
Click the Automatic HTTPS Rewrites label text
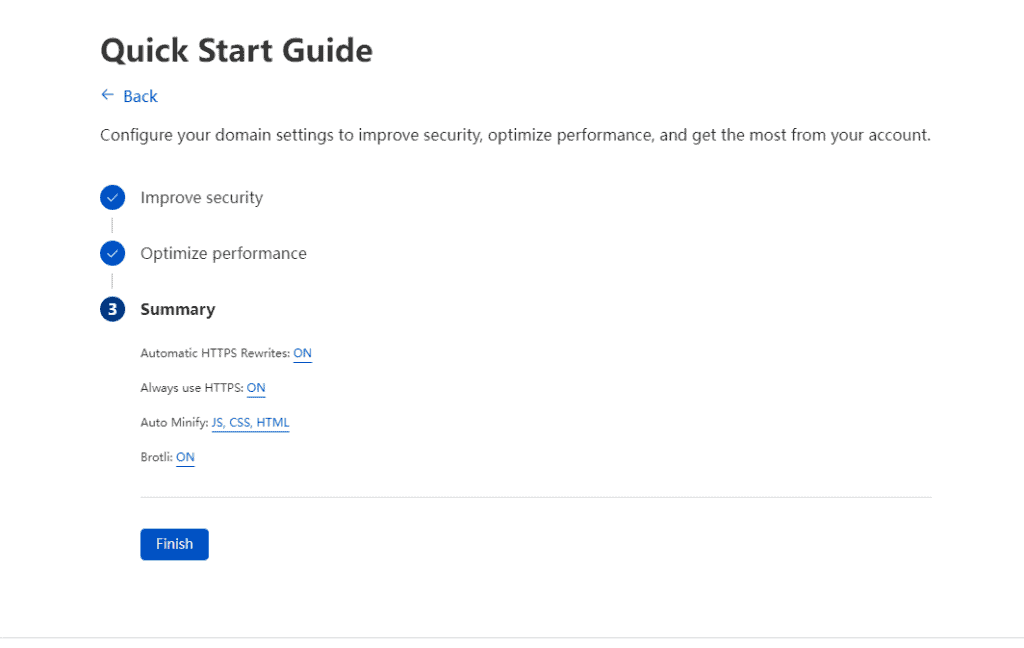click(215, 353)
